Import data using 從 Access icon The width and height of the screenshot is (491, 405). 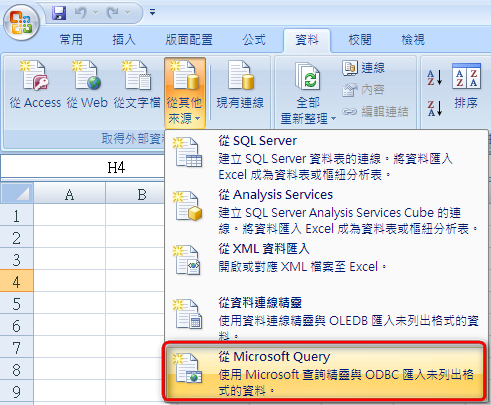(x=35, y=85)
